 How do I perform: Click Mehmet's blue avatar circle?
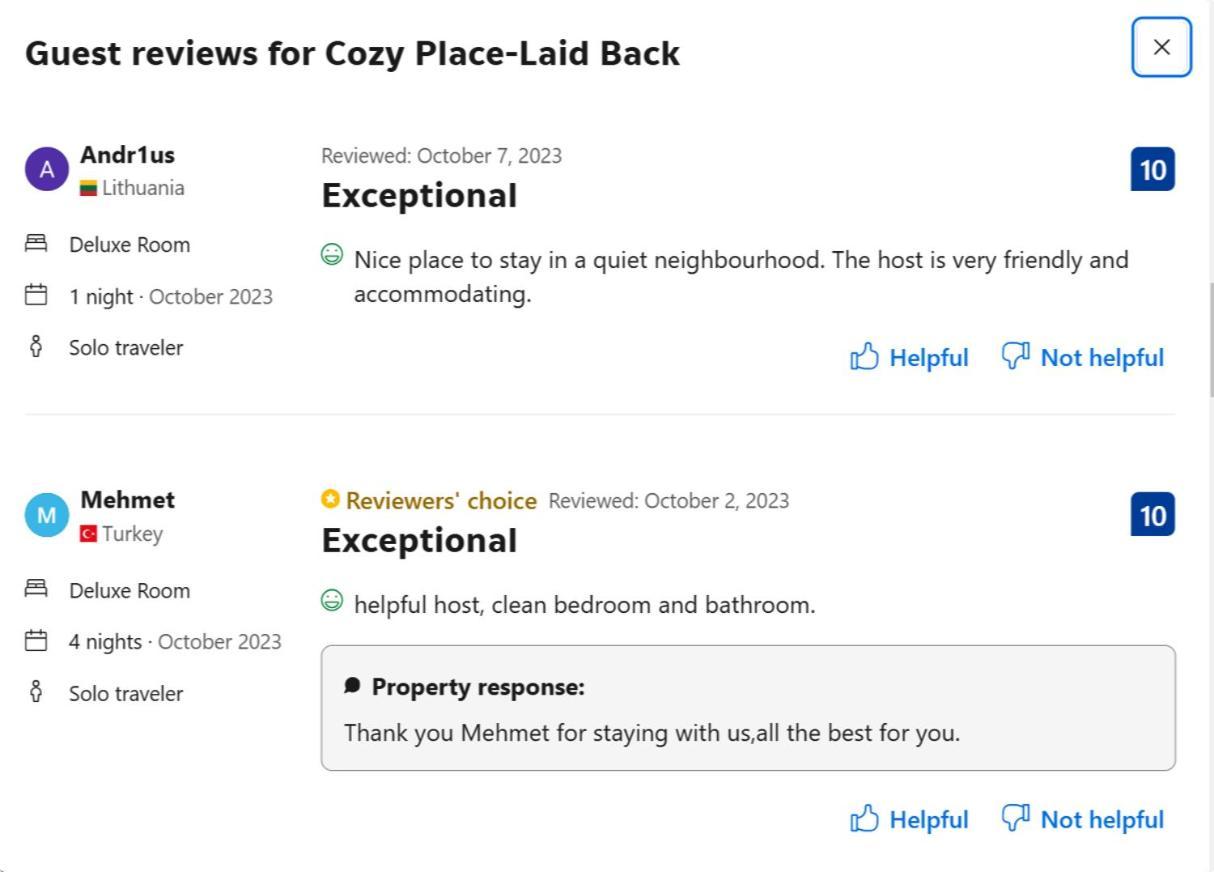(x=47, y=515)
